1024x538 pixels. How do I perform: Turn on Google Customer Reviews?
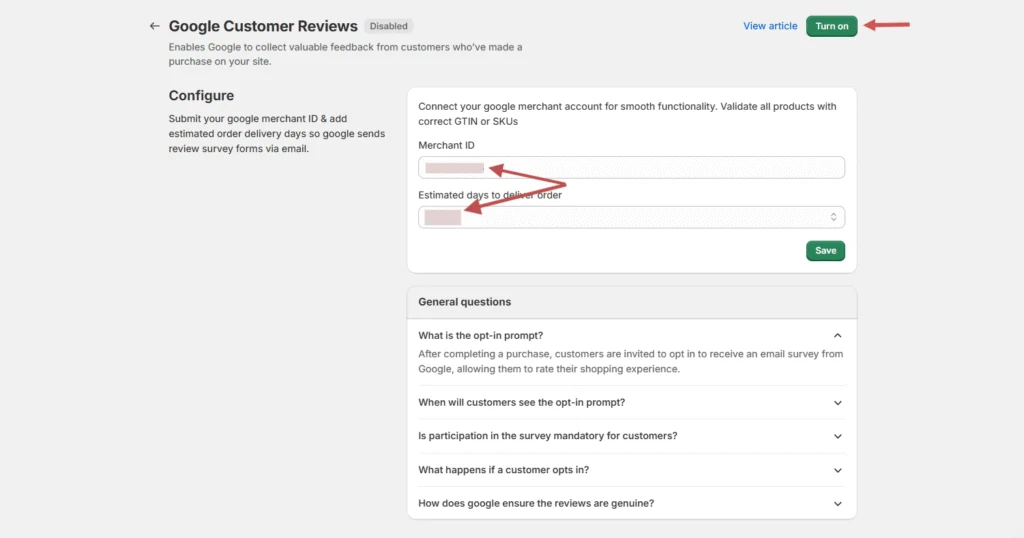831,26
